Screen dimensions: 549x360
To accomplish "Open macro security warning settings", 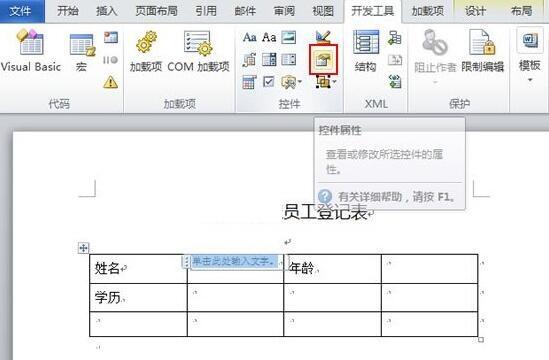I will tap(111, 82).
